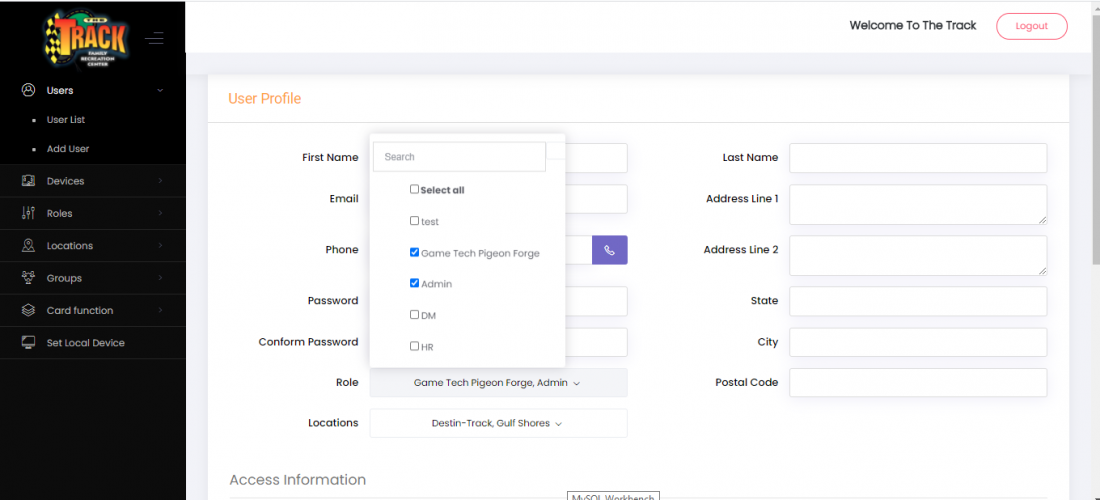The width and height of the screenshot is (1100, 500).
Task: Uncheck the Admin role checkbox
Action: [x=414, y=283]
